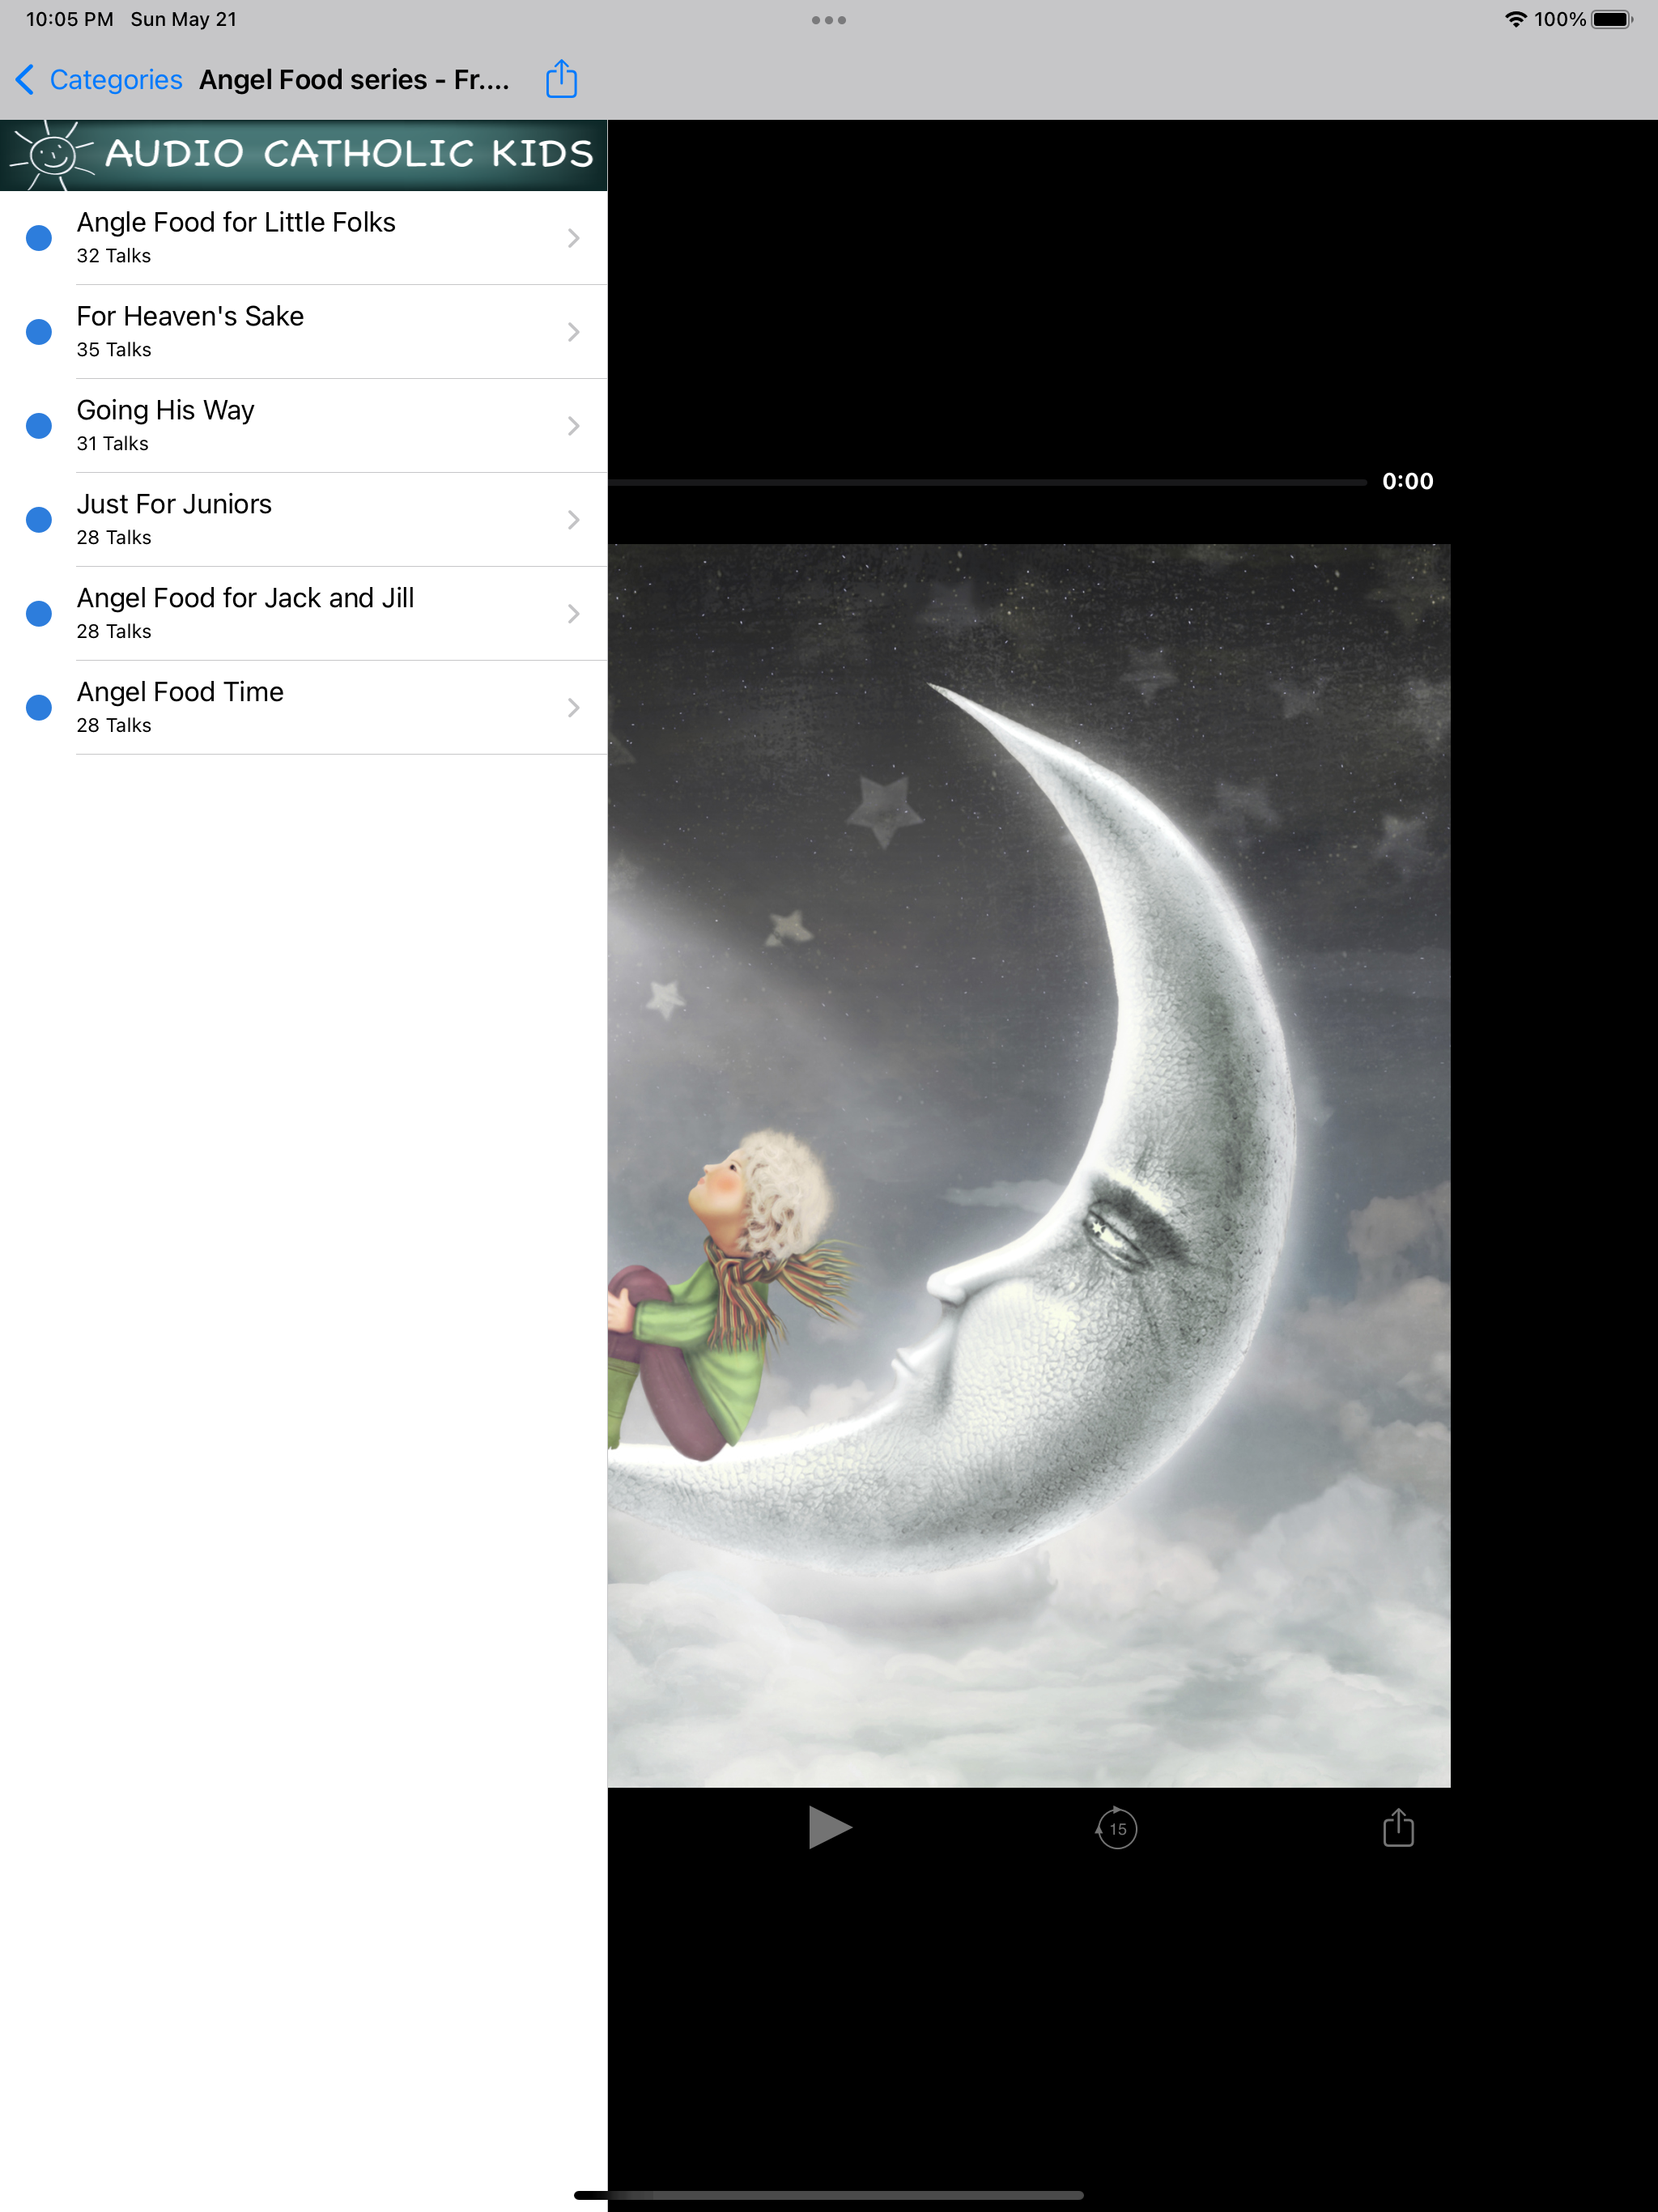
Task: Tap the back chevron arrow
Action: [25, 80]
